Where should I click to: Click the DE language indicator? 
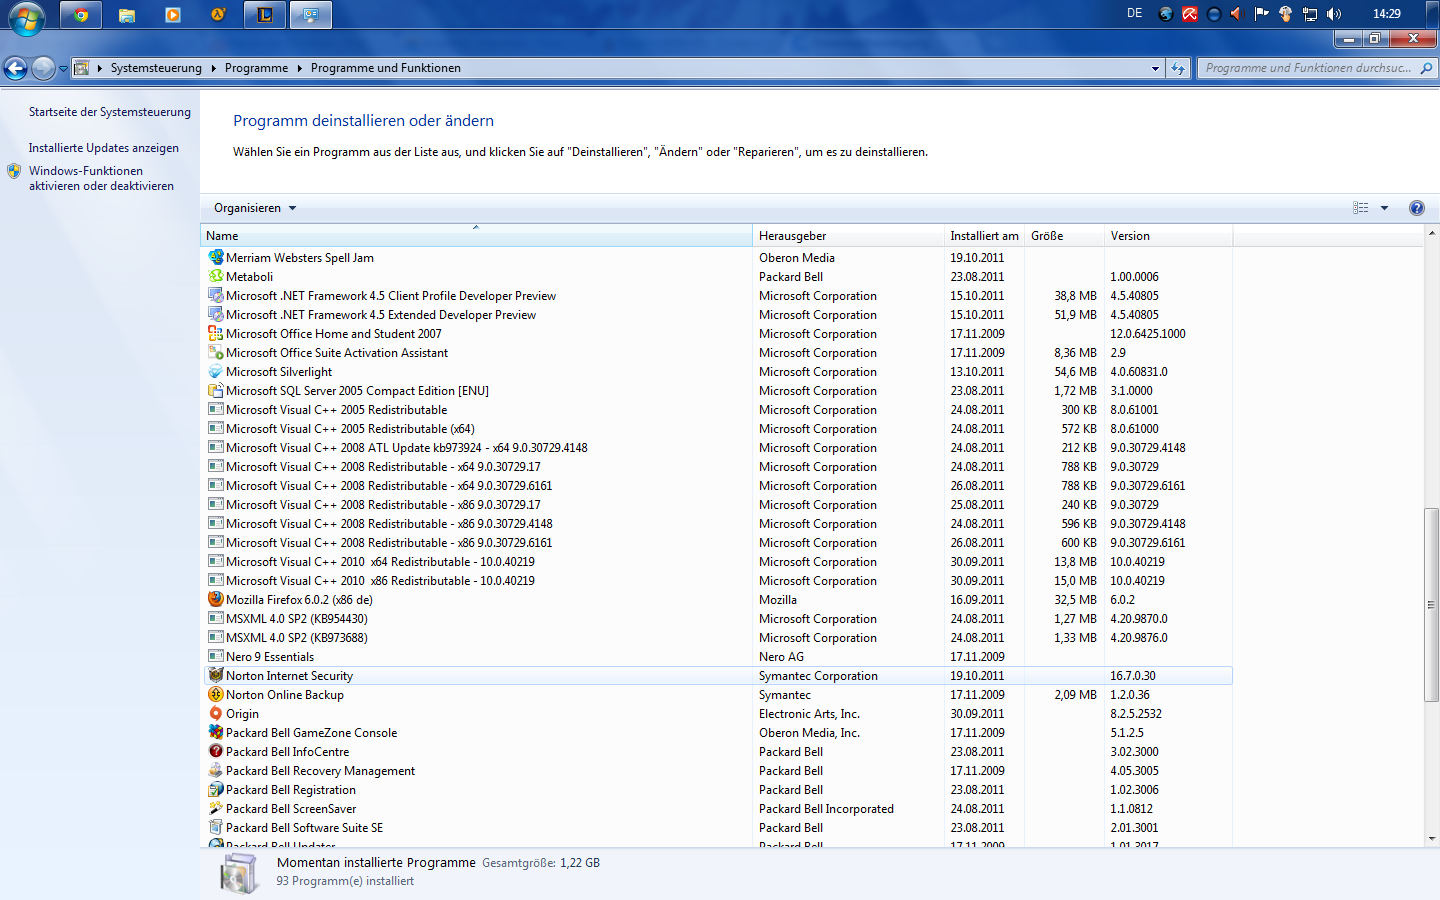tap(1134, 13)
